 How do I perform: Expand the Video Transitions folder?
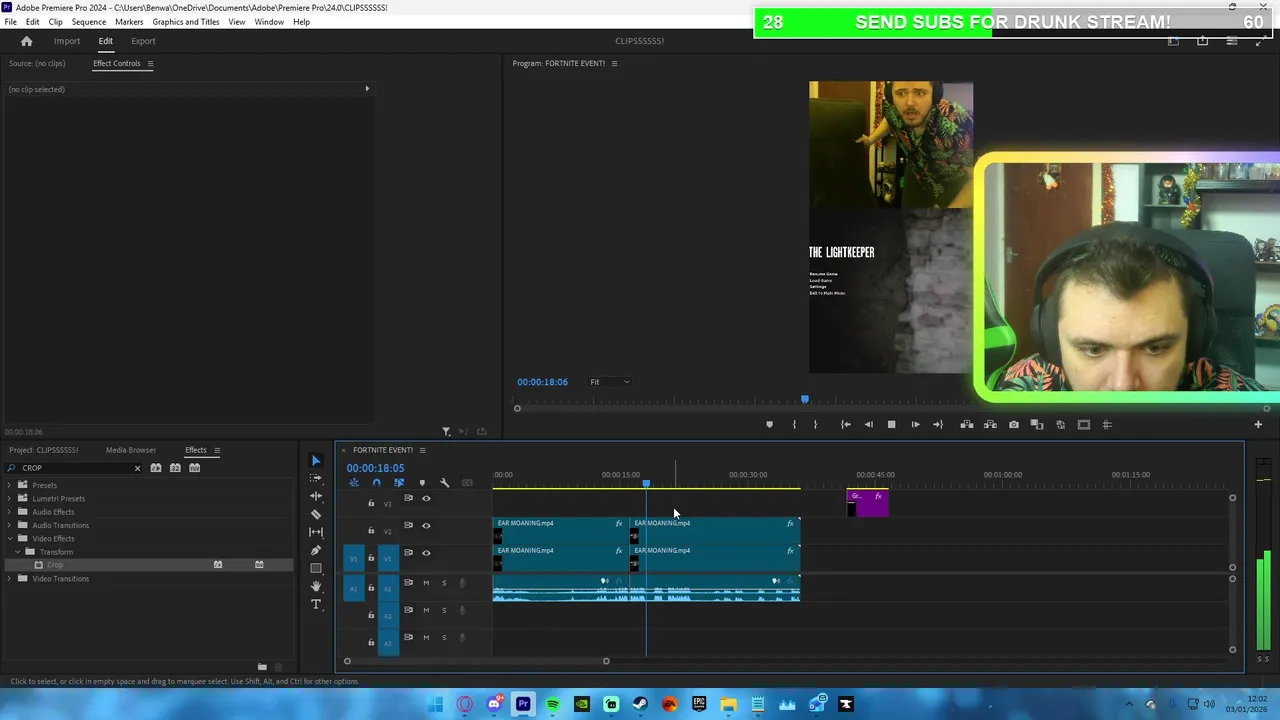[10, 579]
